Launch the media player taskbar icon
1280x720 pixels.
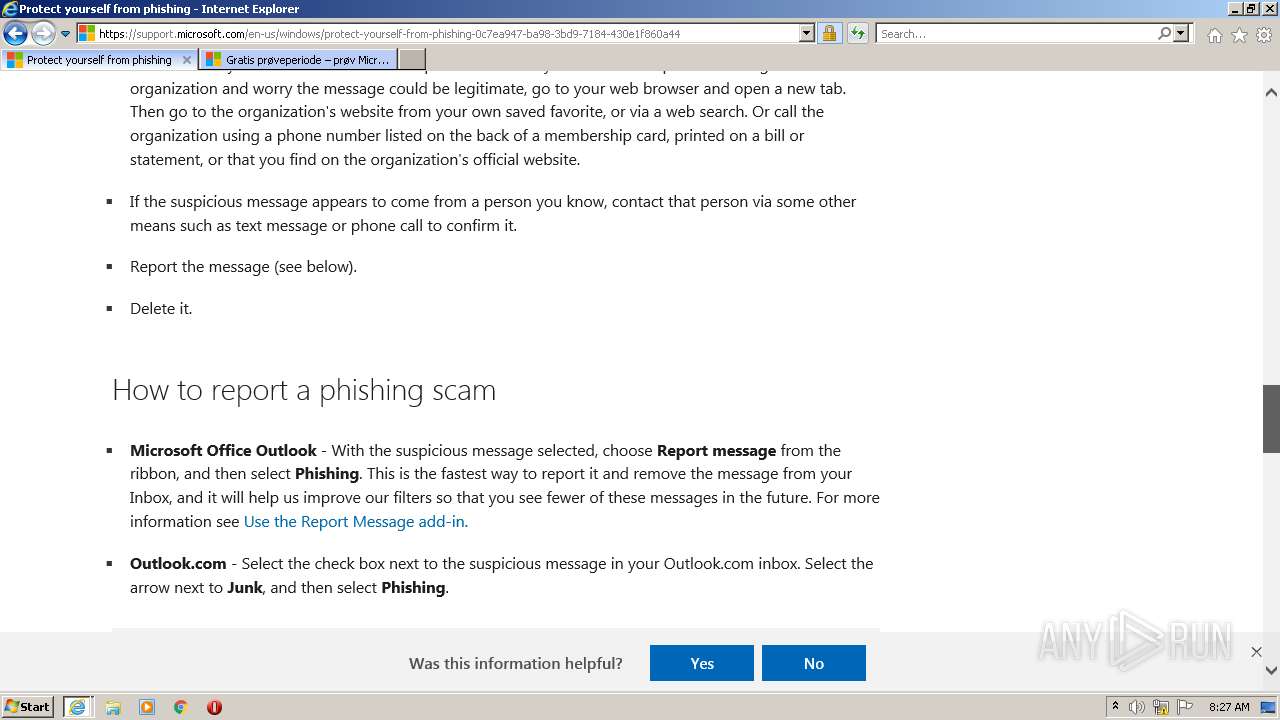(x=147, y=707)
